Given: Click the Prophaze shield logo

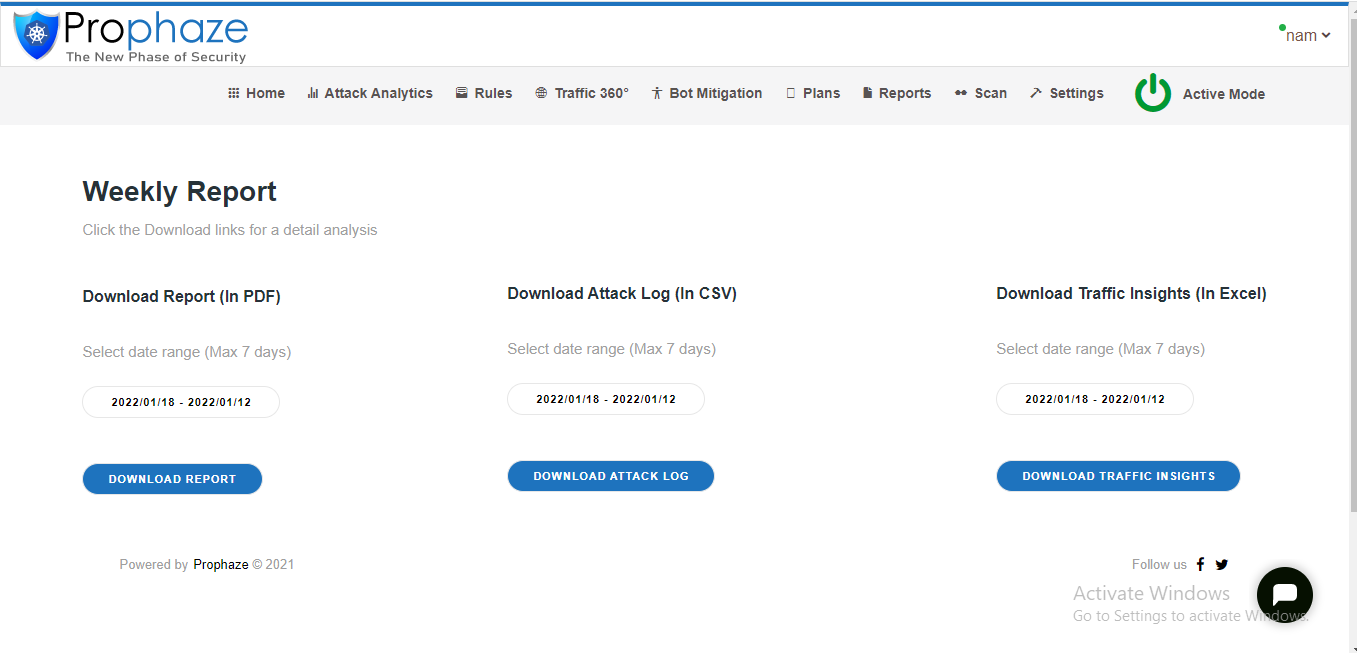Looking at the screenshot, I should pyautogui.click(x=37, y=35).
